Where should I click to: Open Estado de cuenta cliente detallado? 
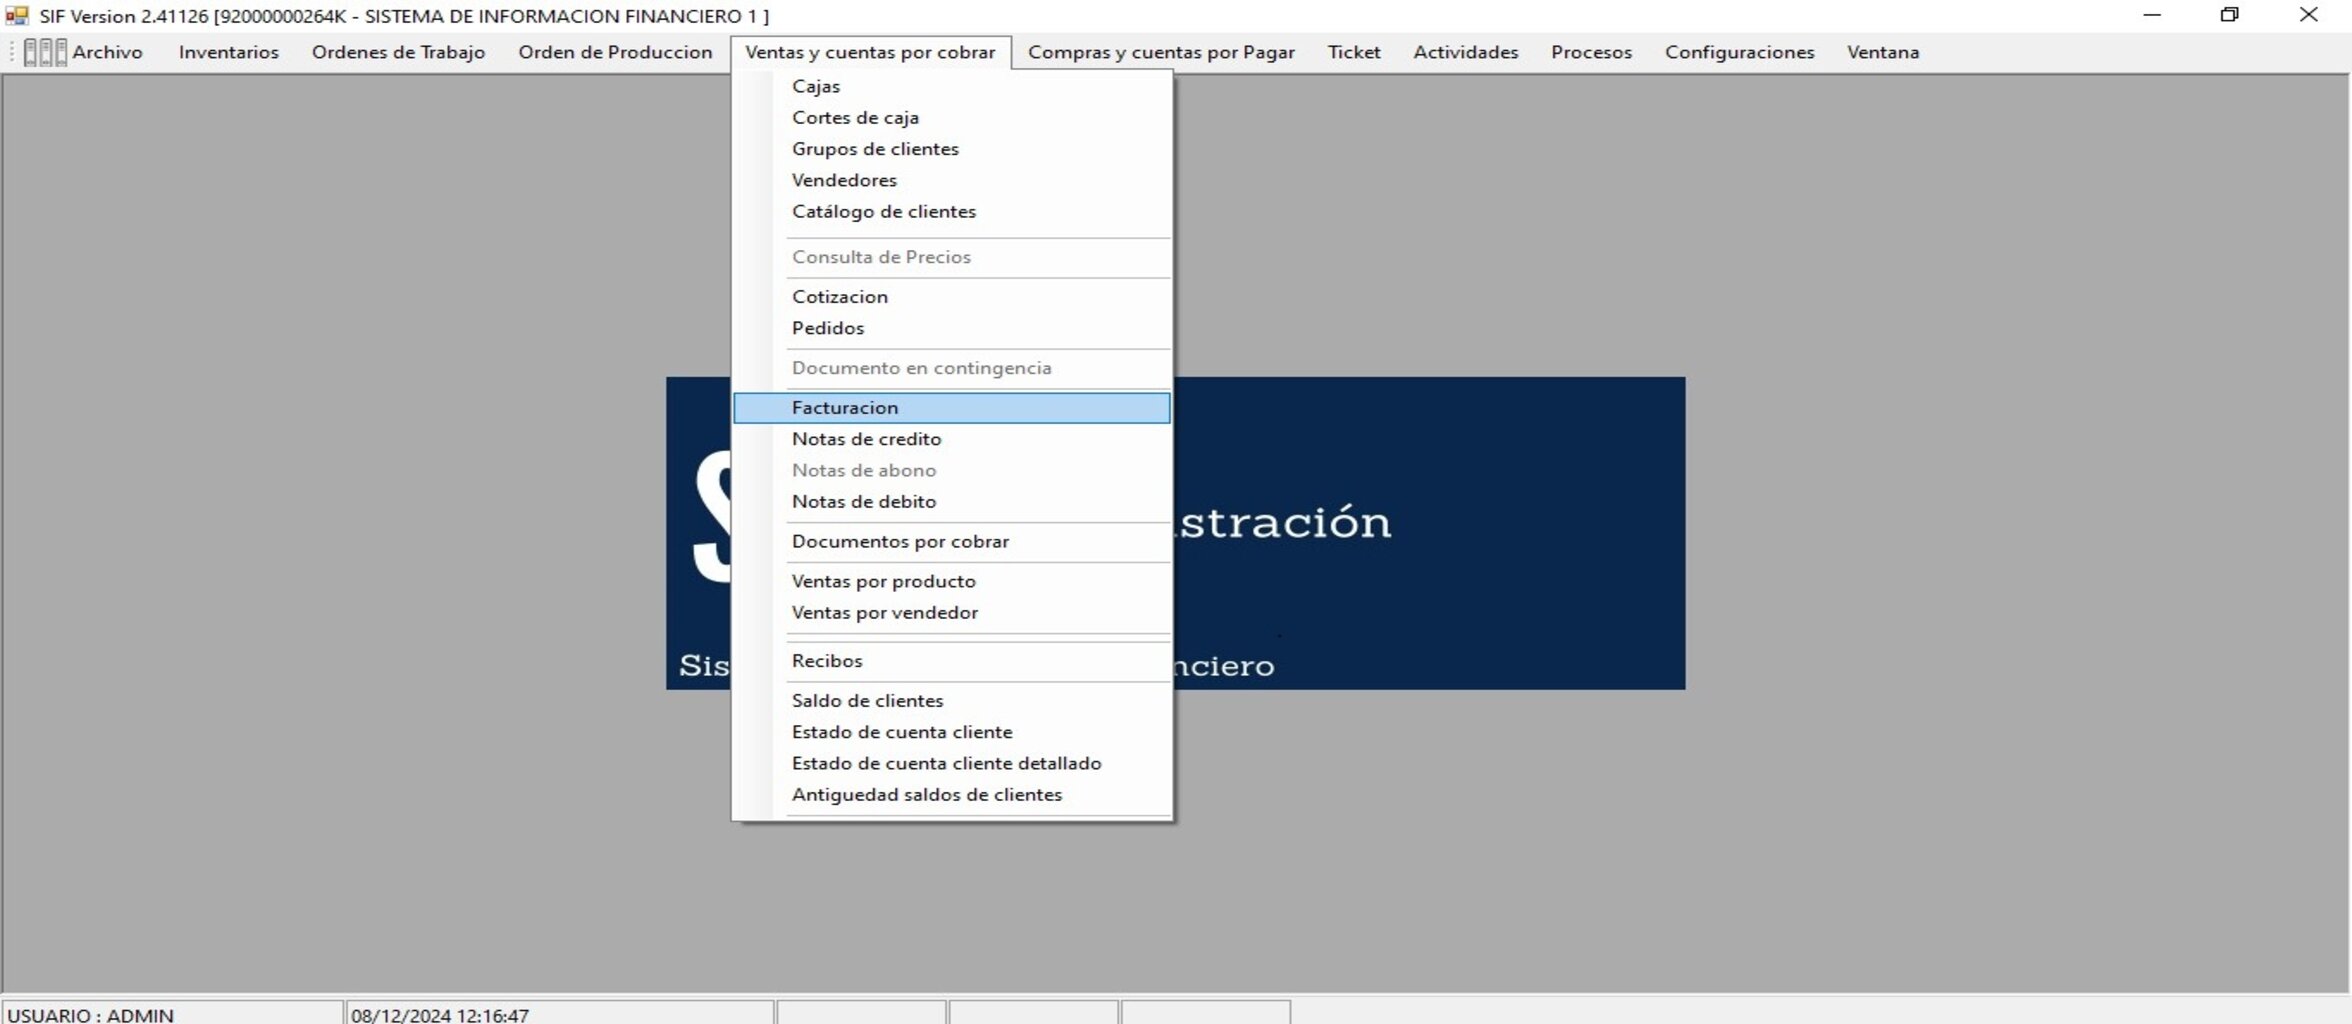tap(952, 763)
